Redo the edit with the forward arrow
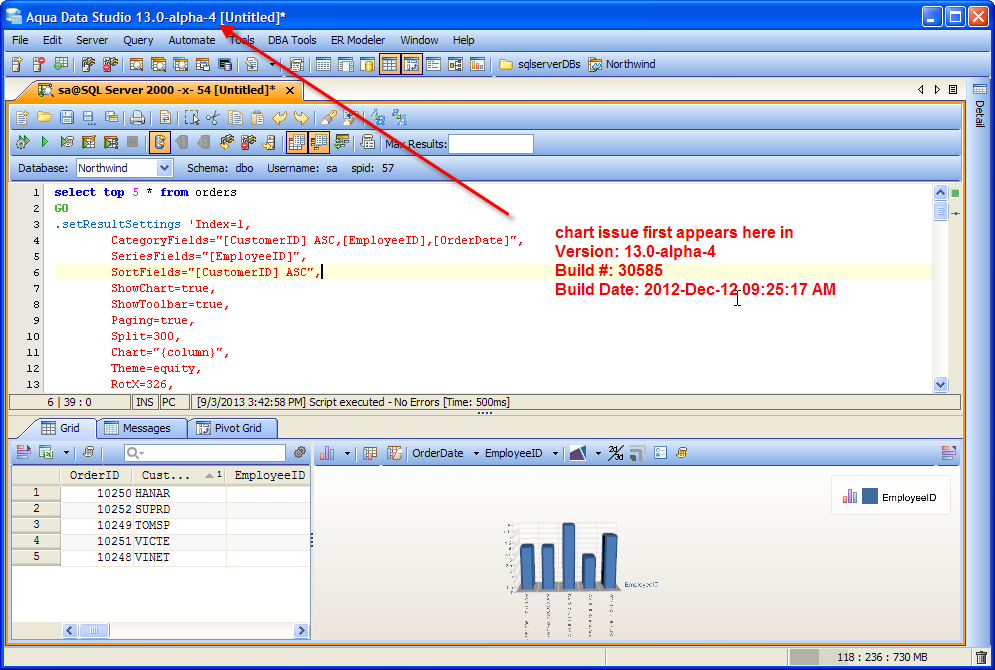The image size is (995, 670). pos(301,117)
